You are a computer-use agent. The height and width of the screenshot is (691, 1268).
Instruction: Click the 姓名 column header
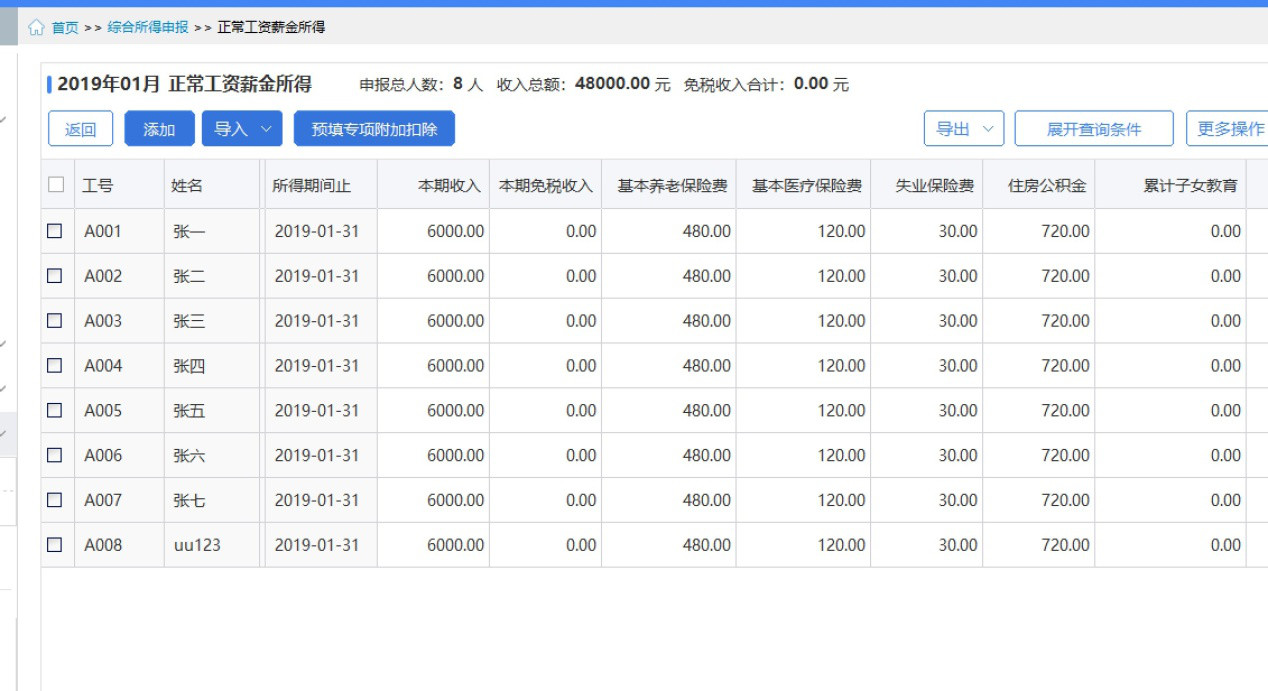[212, 185]
